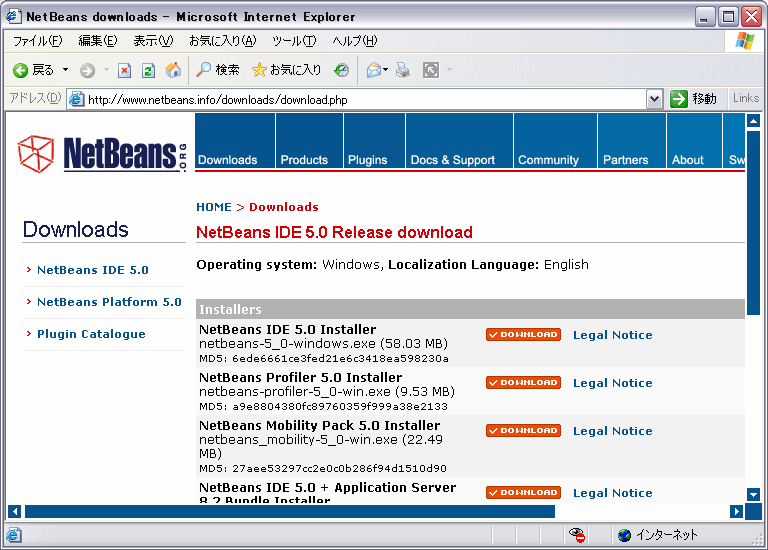Go back using the green Back arrow

21,71
